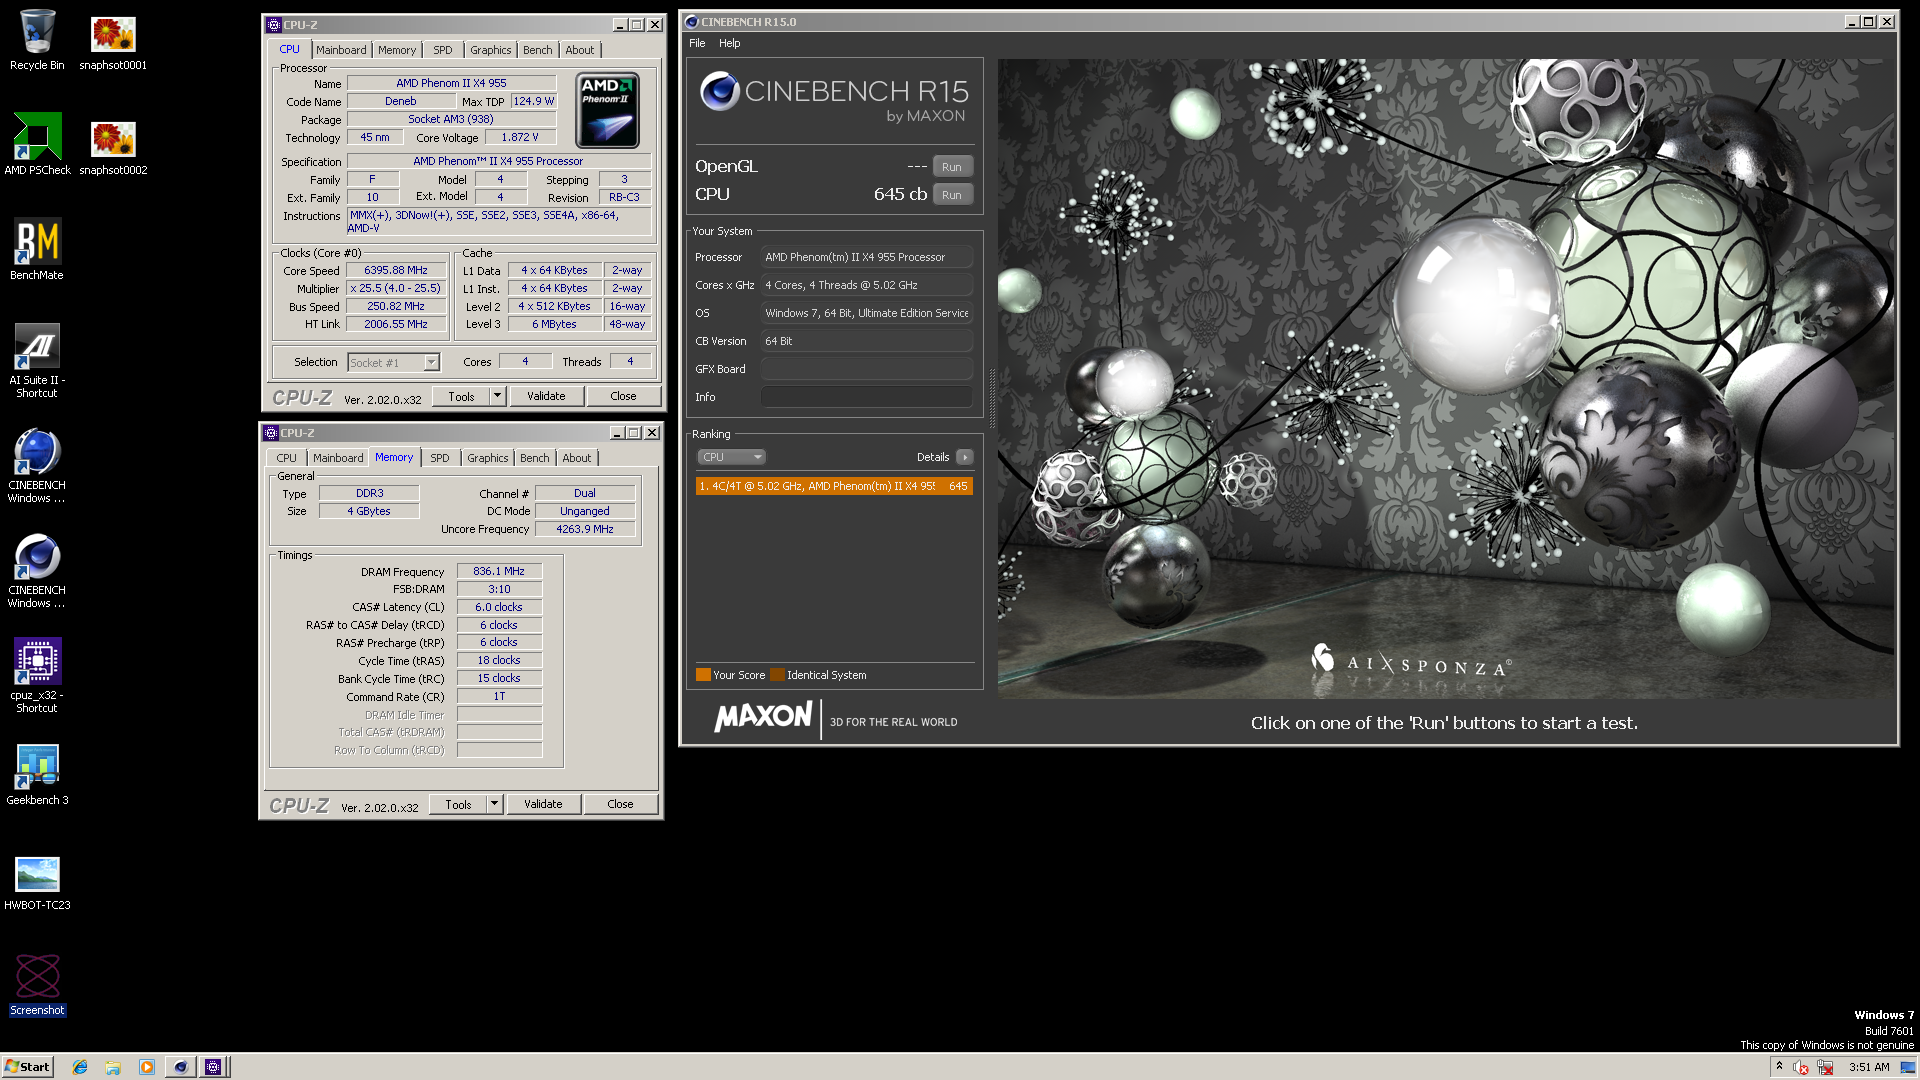The height and width of the screenshot is (1080, 1920).
Task: Click the AMD Phenom II logo in CPU-Z
Action: click(x=608, y=111)
